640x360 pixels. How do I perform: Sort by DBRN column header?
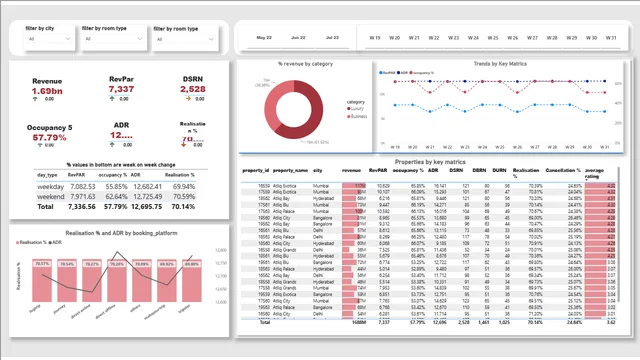[478, 170]
